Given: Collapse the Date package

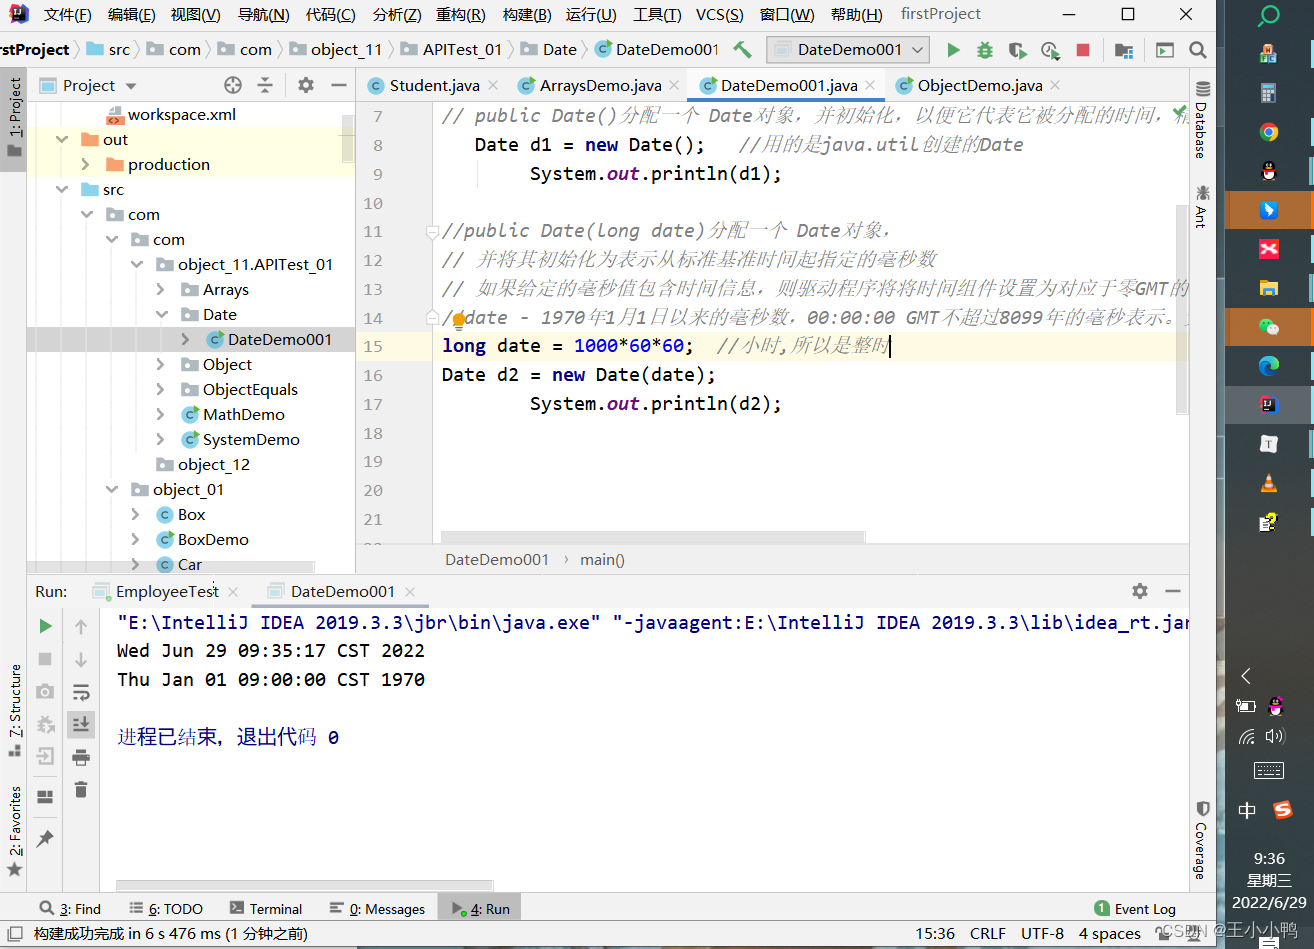Looking at the screenshot, I should [161, 314].
